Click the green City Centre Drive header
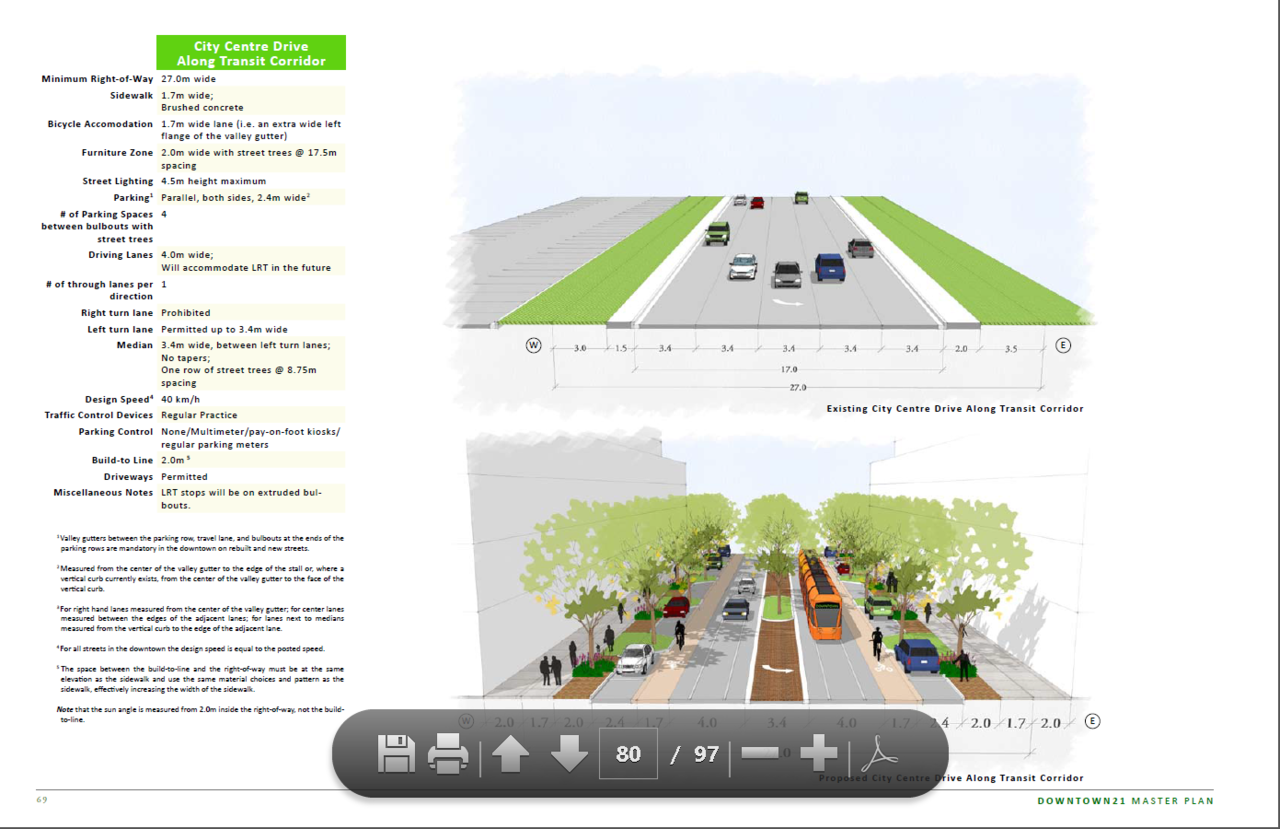Screen dimensions: 1280x829 coord(251,53)
